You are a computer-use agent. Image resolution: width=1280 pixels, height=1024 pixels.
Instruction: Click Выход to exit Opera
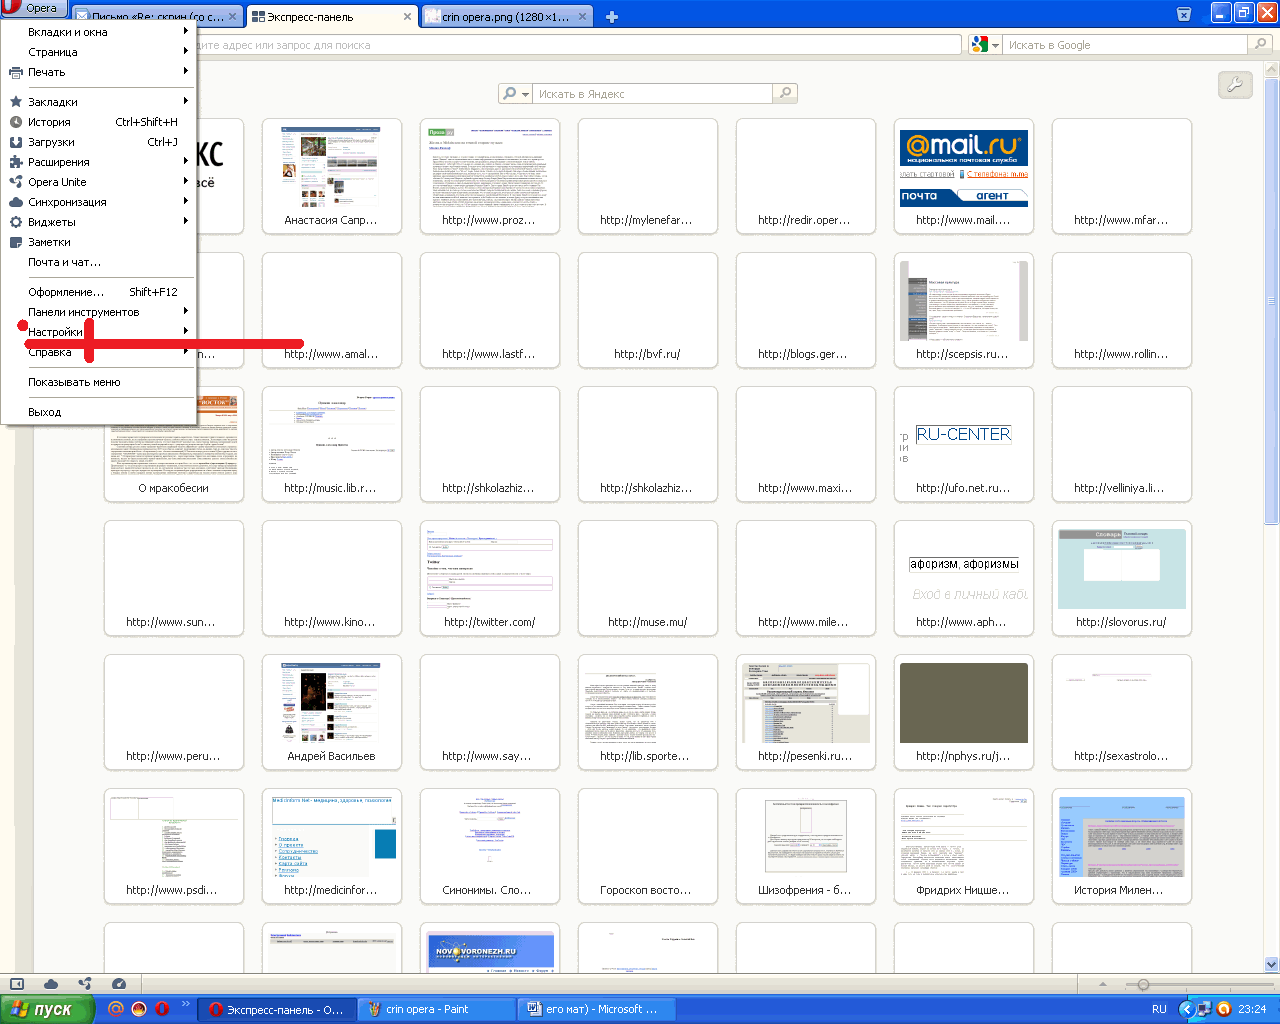click(45, 412)
